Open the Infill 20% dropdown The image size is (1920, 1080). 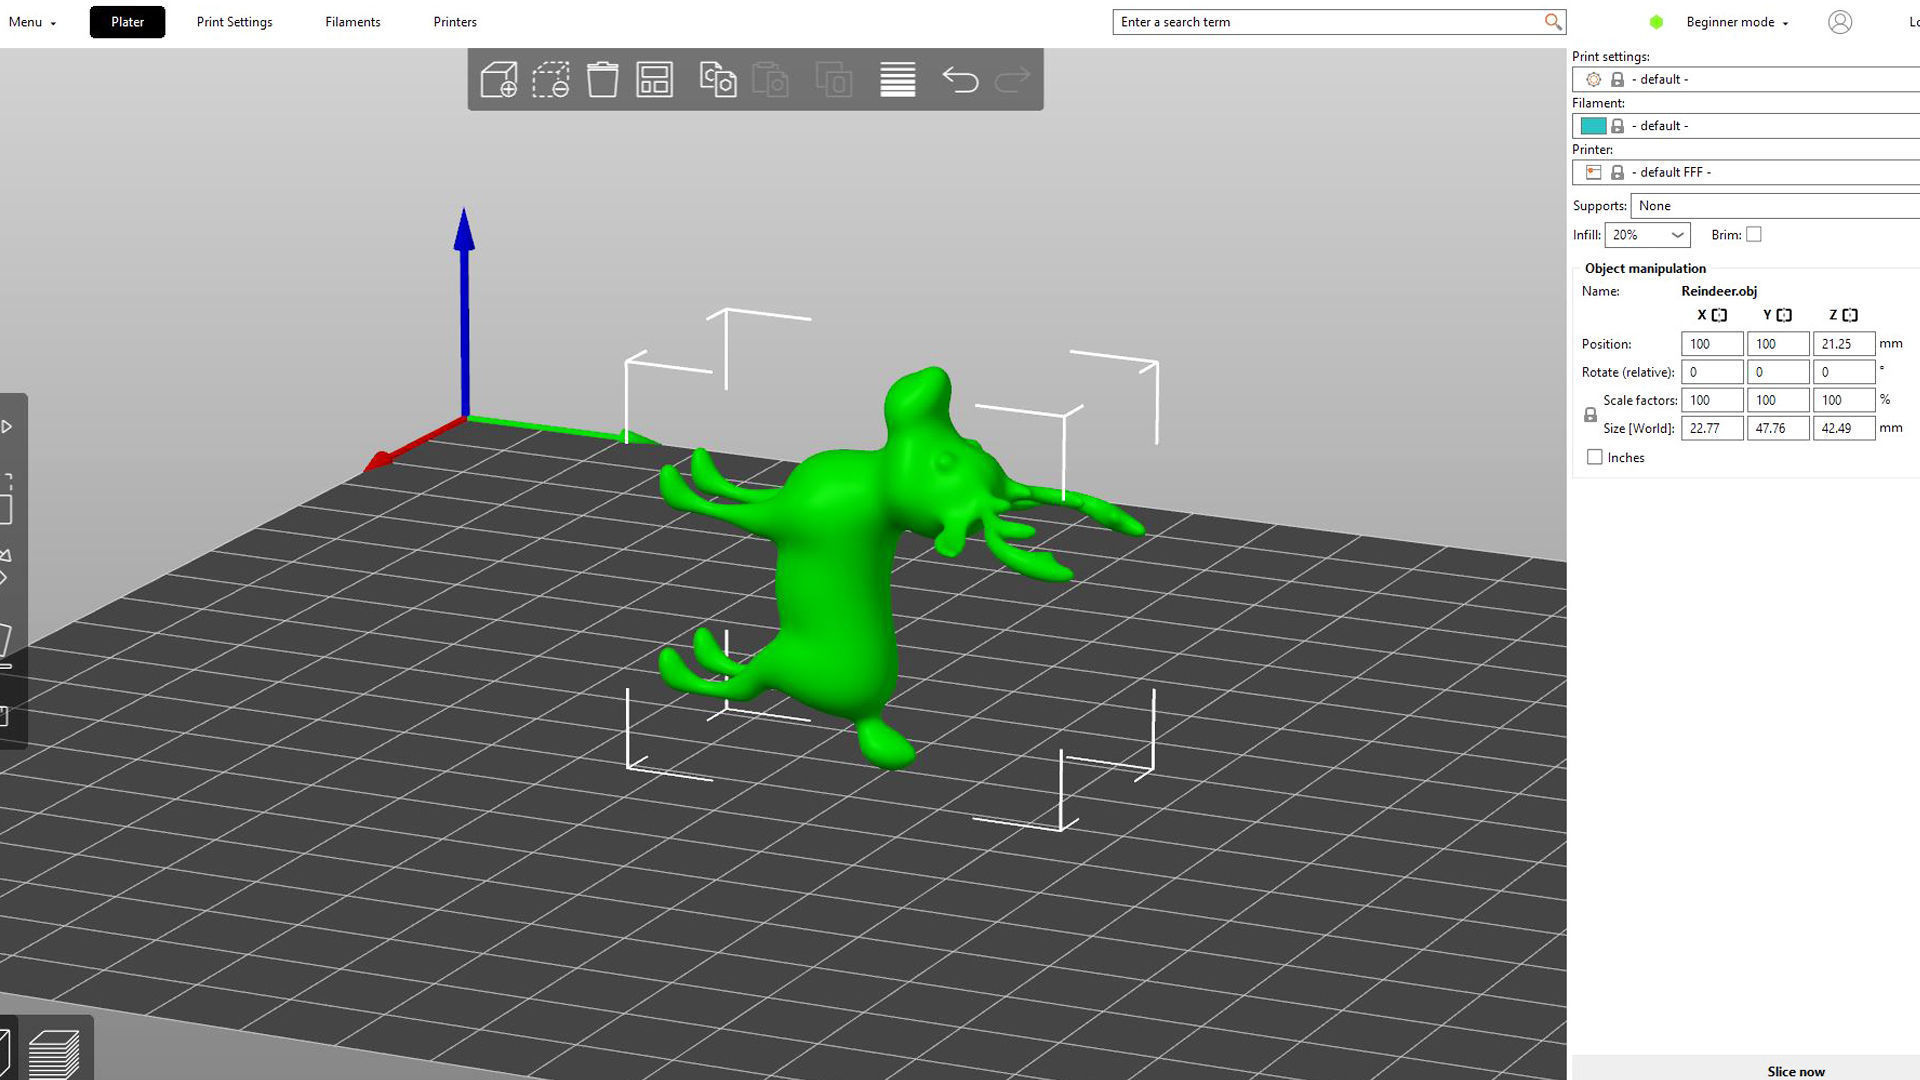(1647, 235)
